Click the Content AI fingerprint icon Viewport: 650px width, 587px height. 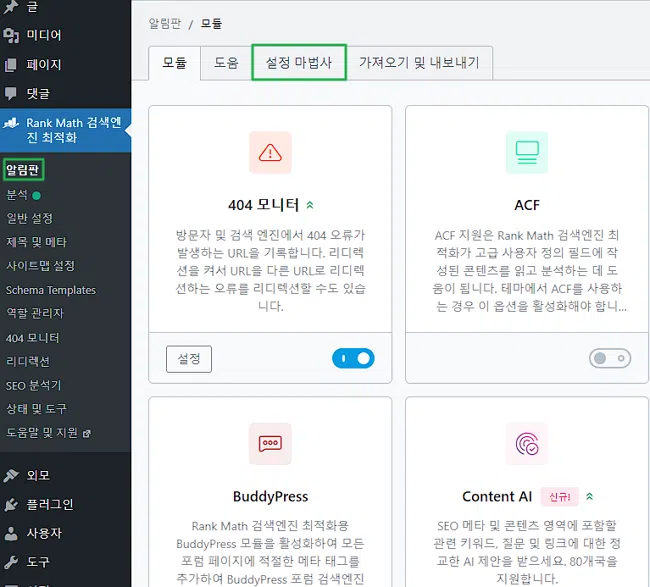coord(527,444)
